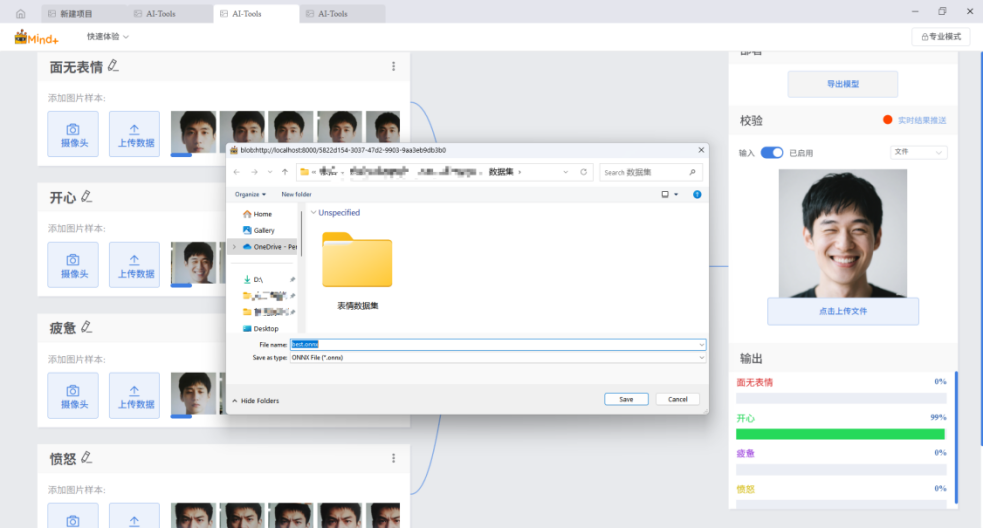Open the Organize menu
The image size is (983, 529).
click(x=250, y=194)
